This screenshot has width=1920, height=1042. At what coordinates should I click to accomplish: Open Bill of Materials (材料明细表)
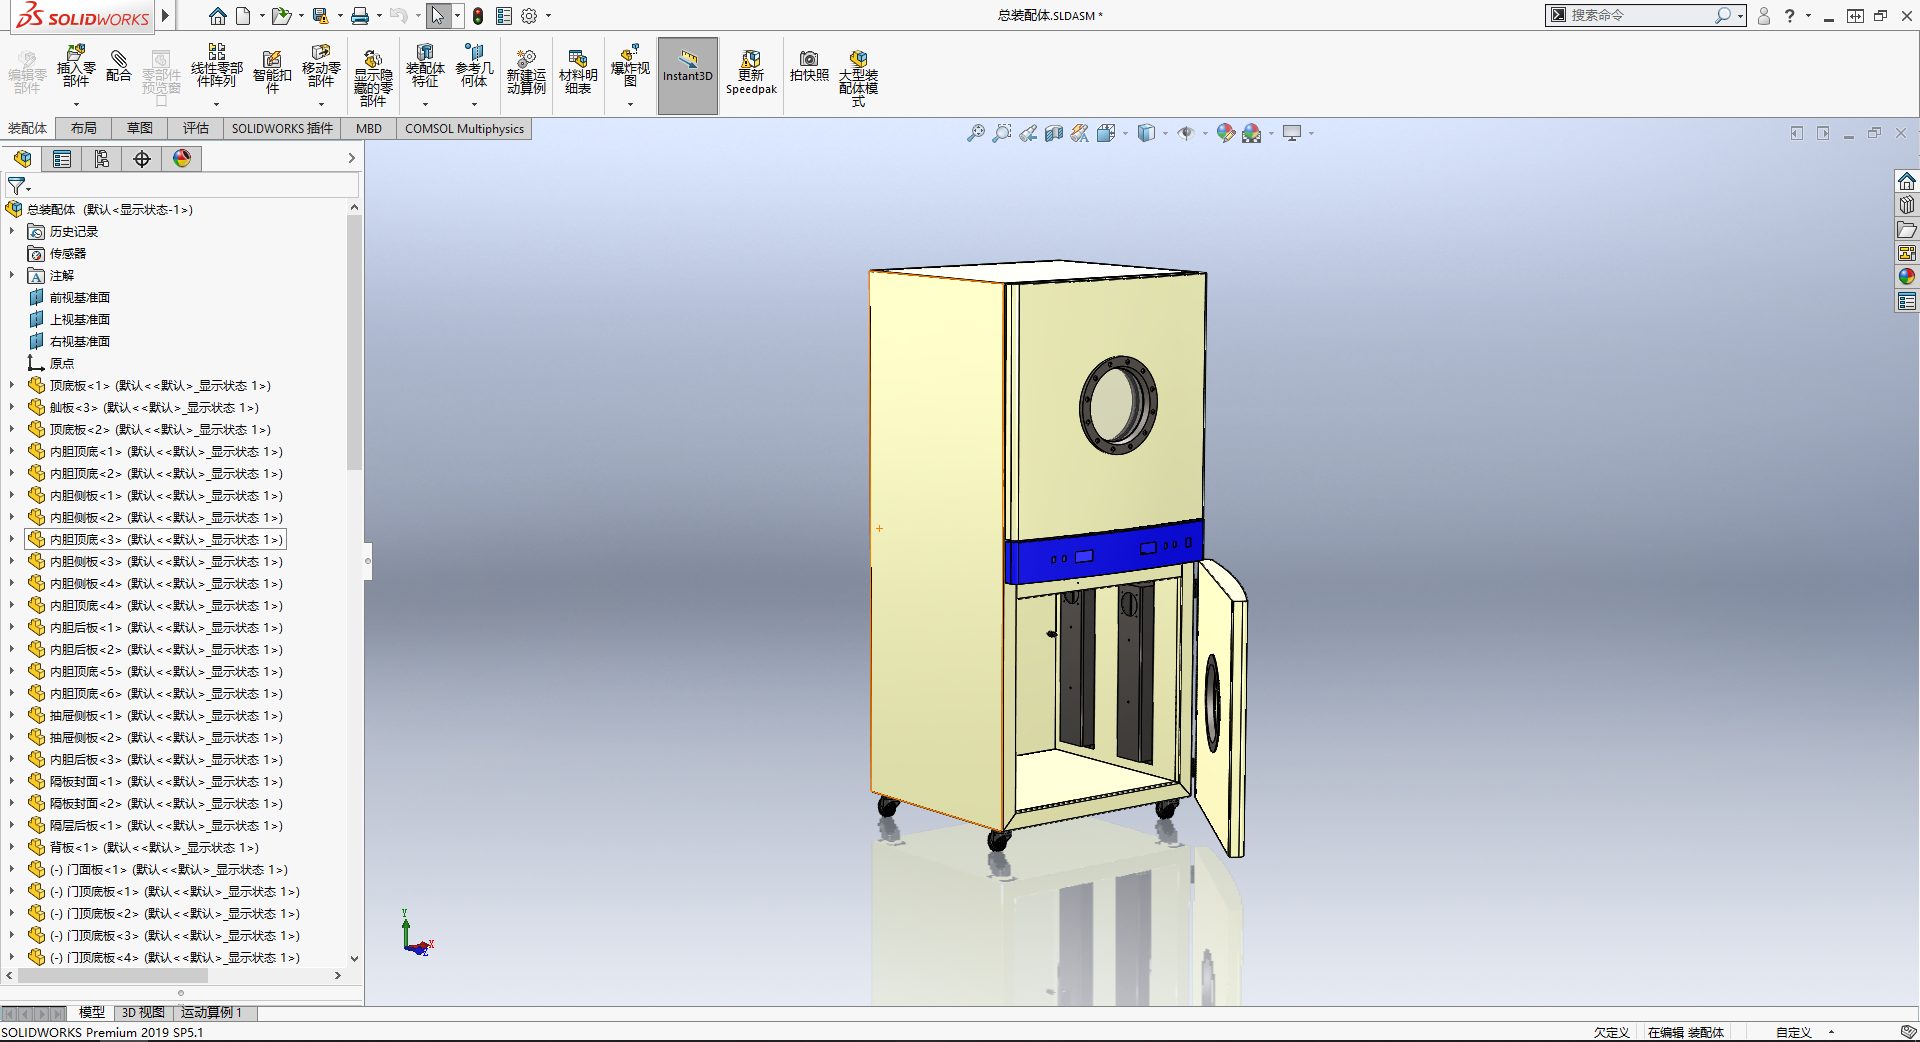[578, 71]
